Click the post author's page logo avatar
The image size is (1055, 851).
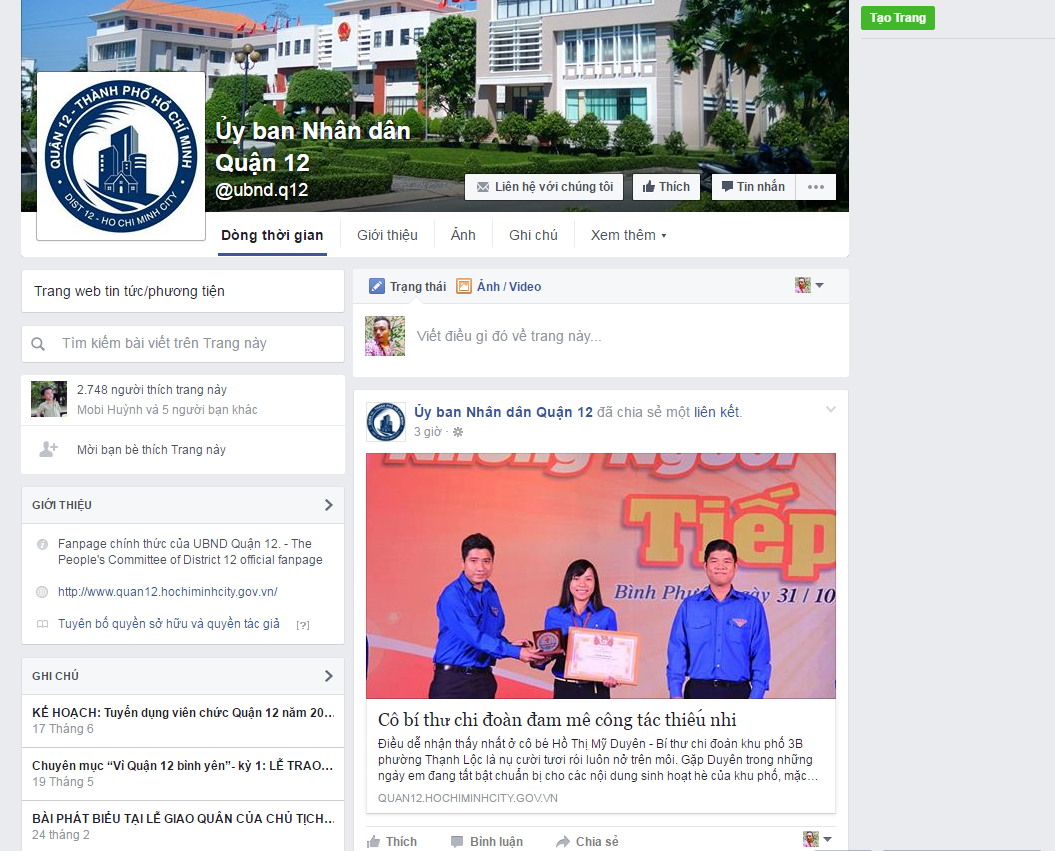386,422
